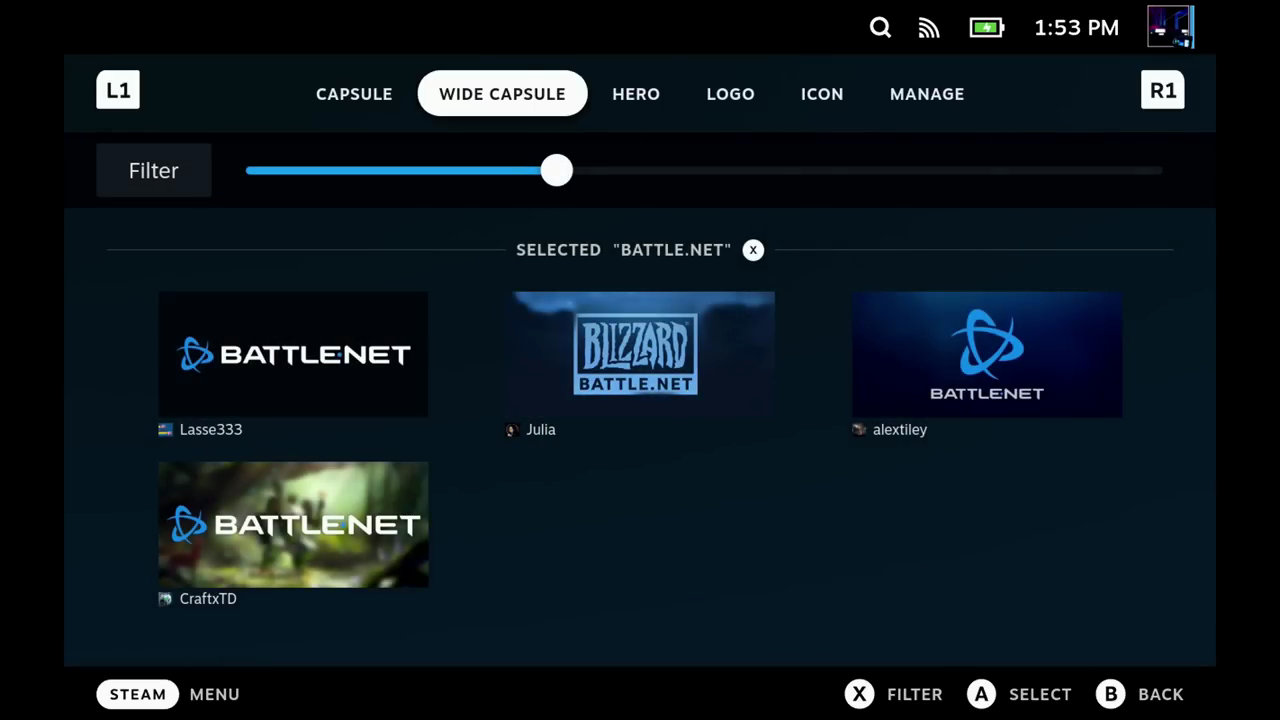Click the MENU label in footer
The width and height of the screenshot is (1280, 720).
click(214, 694)
